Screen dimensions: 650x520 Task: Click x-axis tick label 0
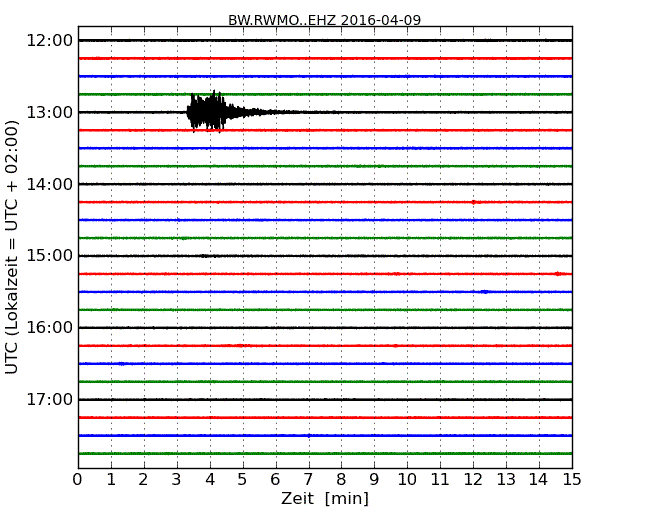click(78, 480)
